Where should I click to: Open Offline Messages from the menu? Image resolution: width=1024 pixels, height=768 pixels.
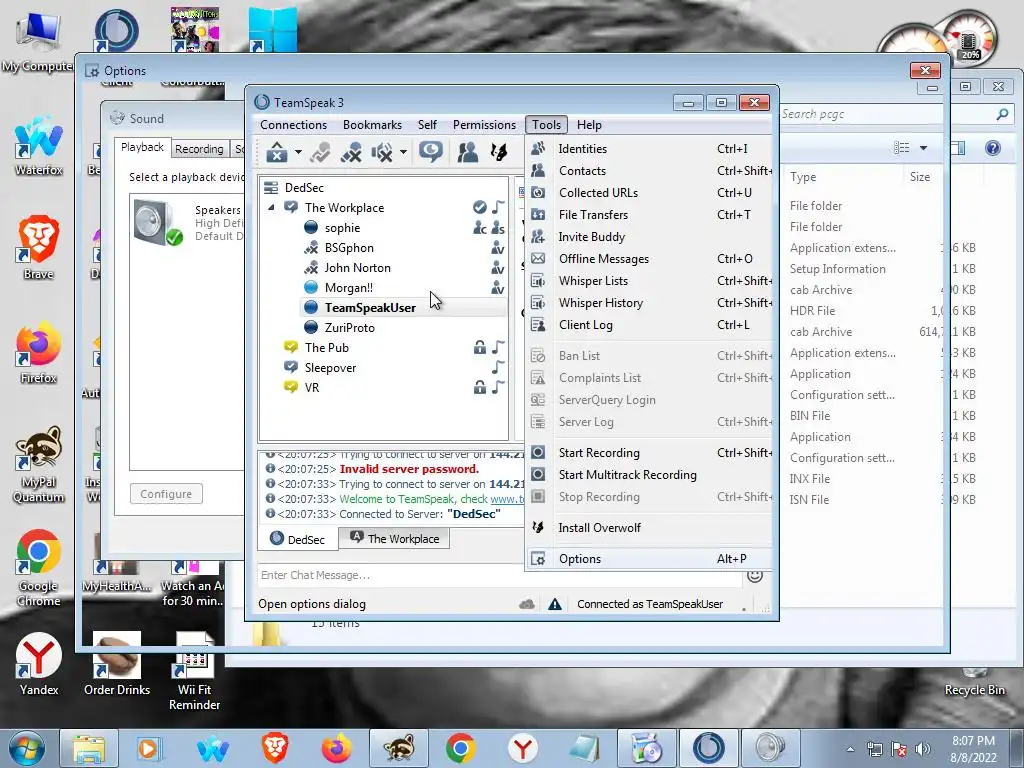point(649,259)
